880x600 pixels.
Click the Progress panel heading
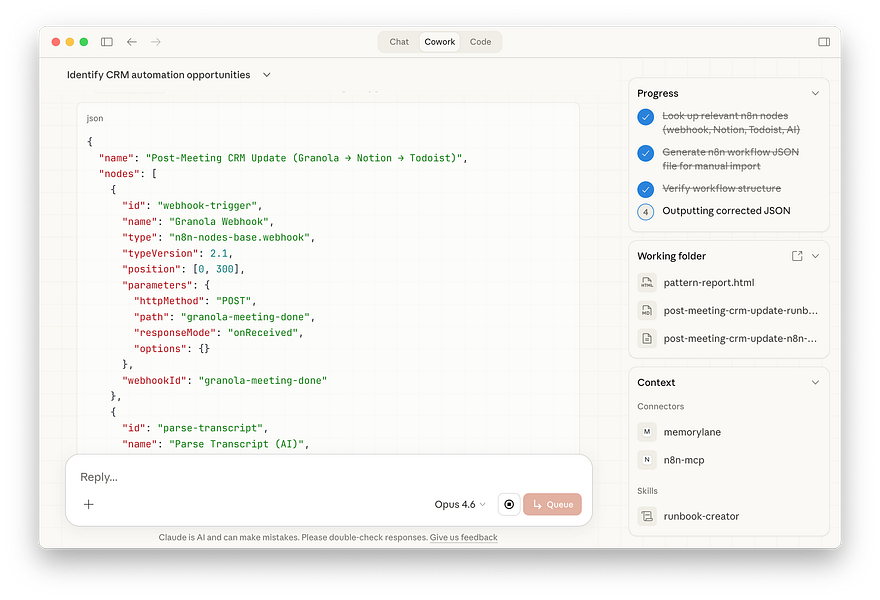[x=658, y=93]
